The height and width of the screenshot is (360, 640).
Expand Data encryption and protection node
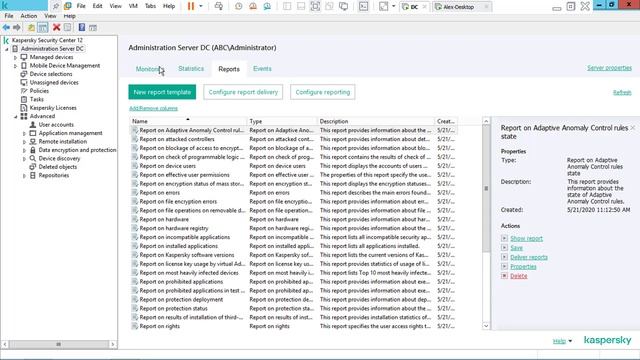[24, 150]
